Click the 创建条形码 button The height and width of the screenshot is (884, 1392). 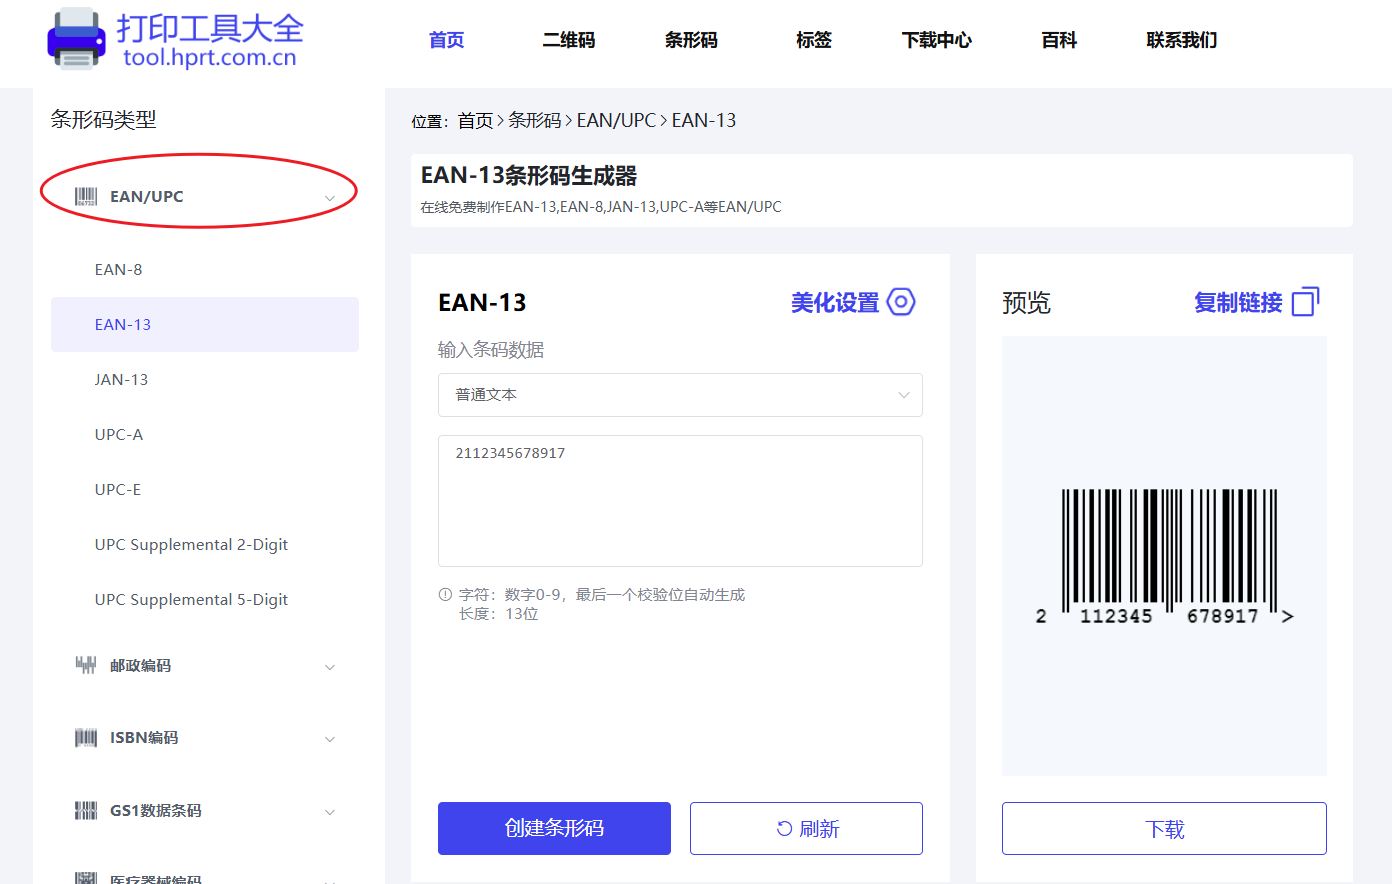[554, 828]
